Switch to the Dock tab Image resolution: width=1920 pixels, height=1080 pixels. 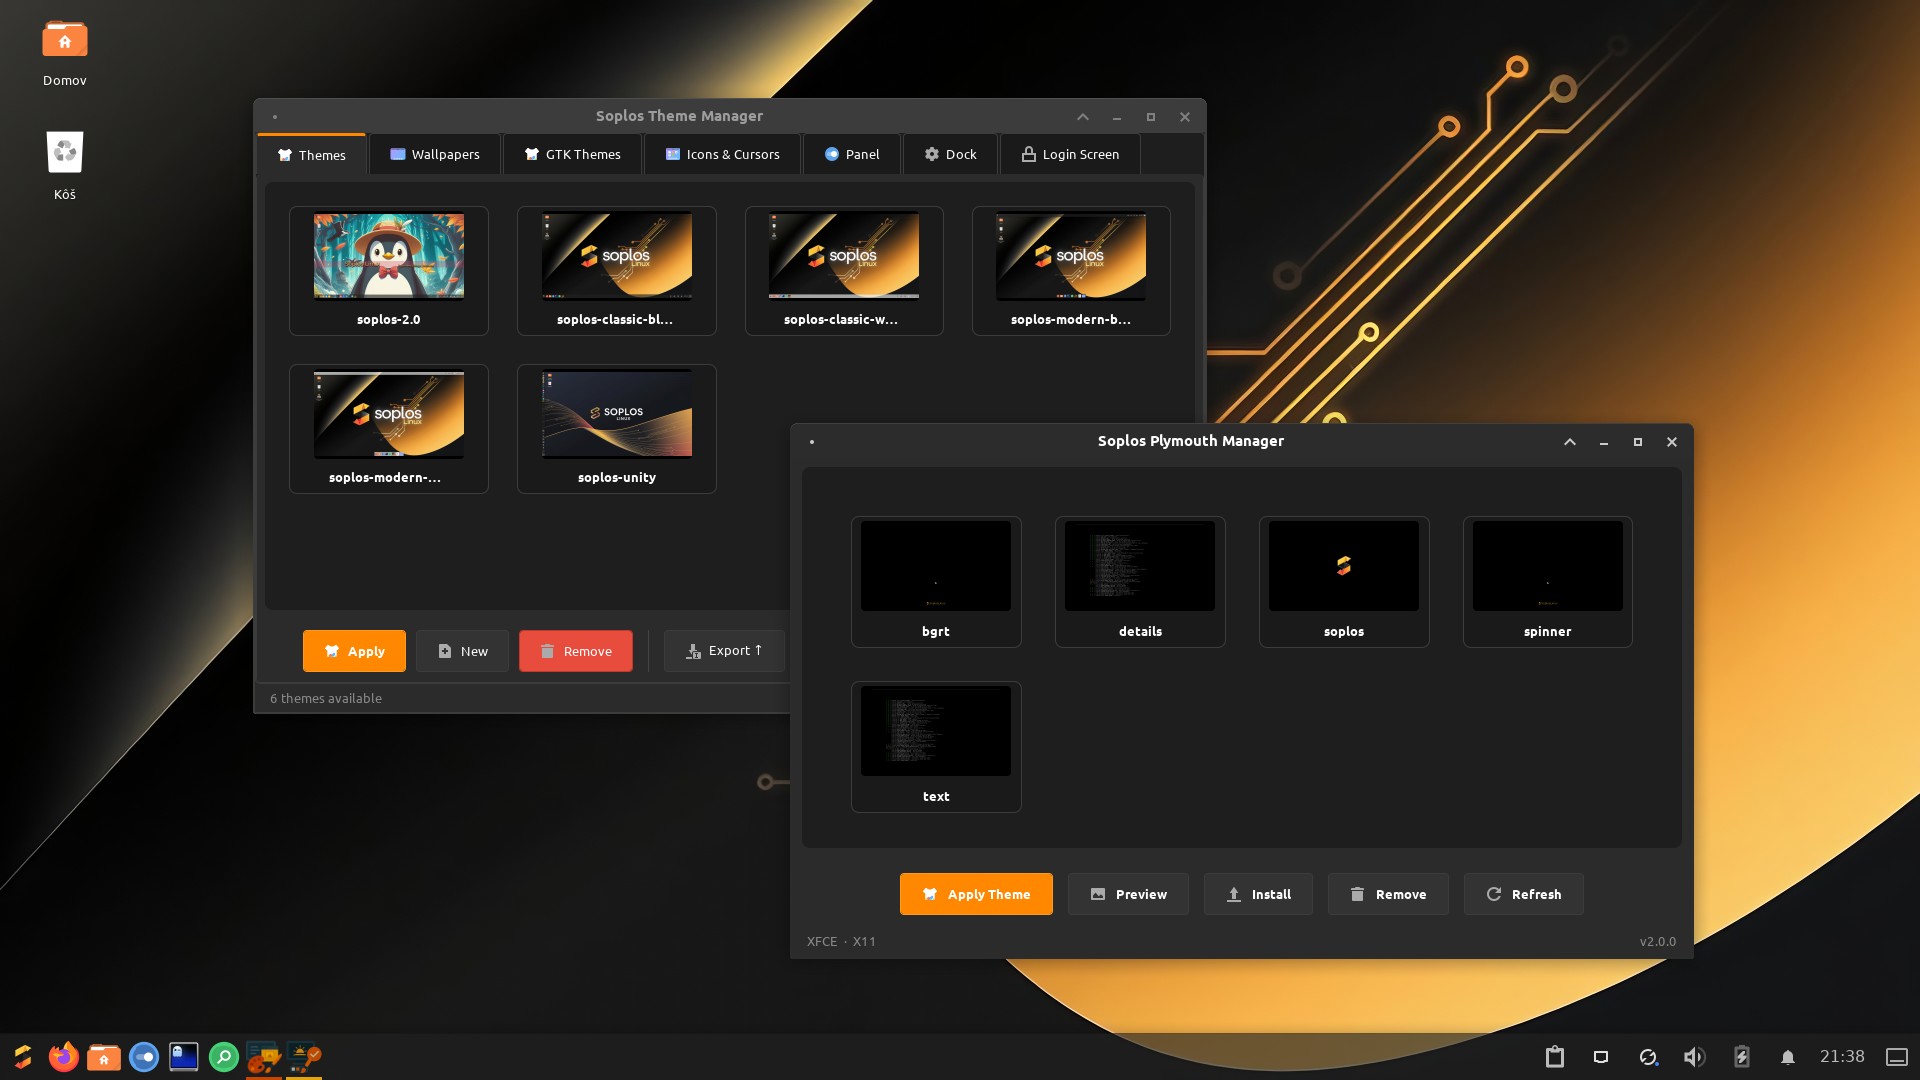[x=950, y=154]
